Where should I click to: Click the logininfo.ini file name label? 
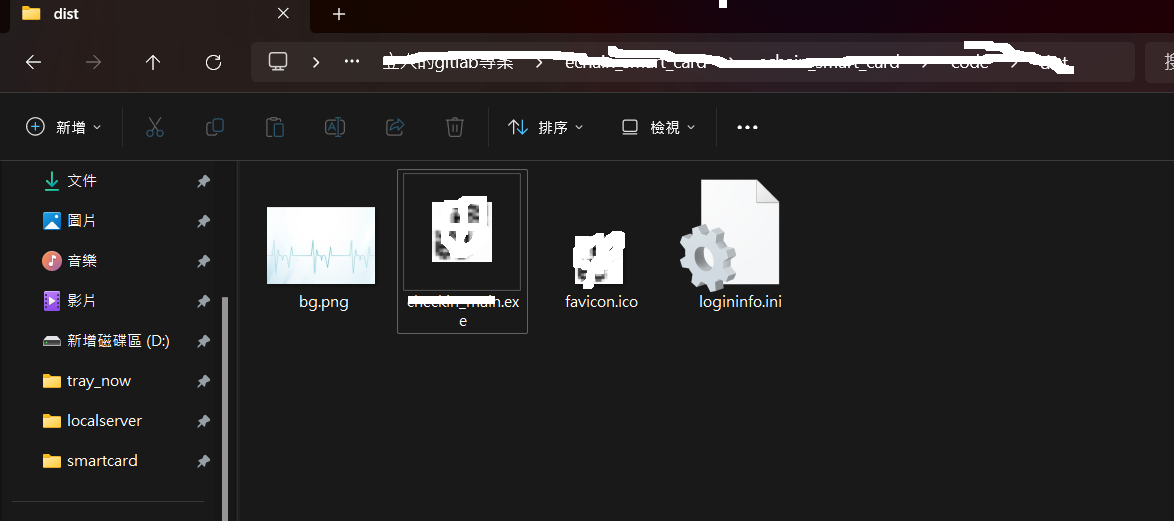pos(740,302)
